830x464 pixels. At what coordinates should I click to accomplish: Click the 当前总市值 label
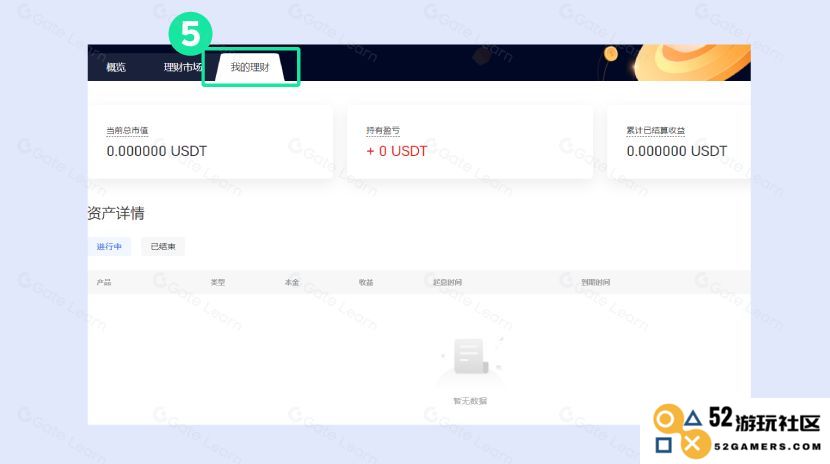click(x=127, y=131)
